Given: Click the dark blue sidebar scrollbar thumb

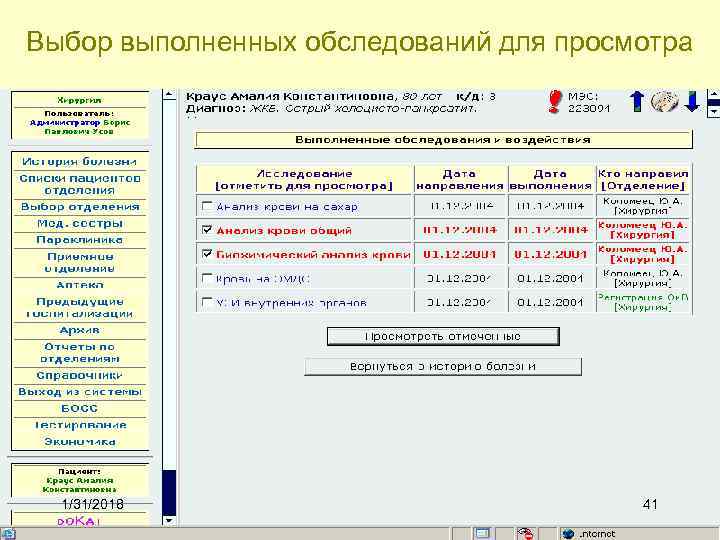Looking at the screenshot, I should tap(169, 492).
